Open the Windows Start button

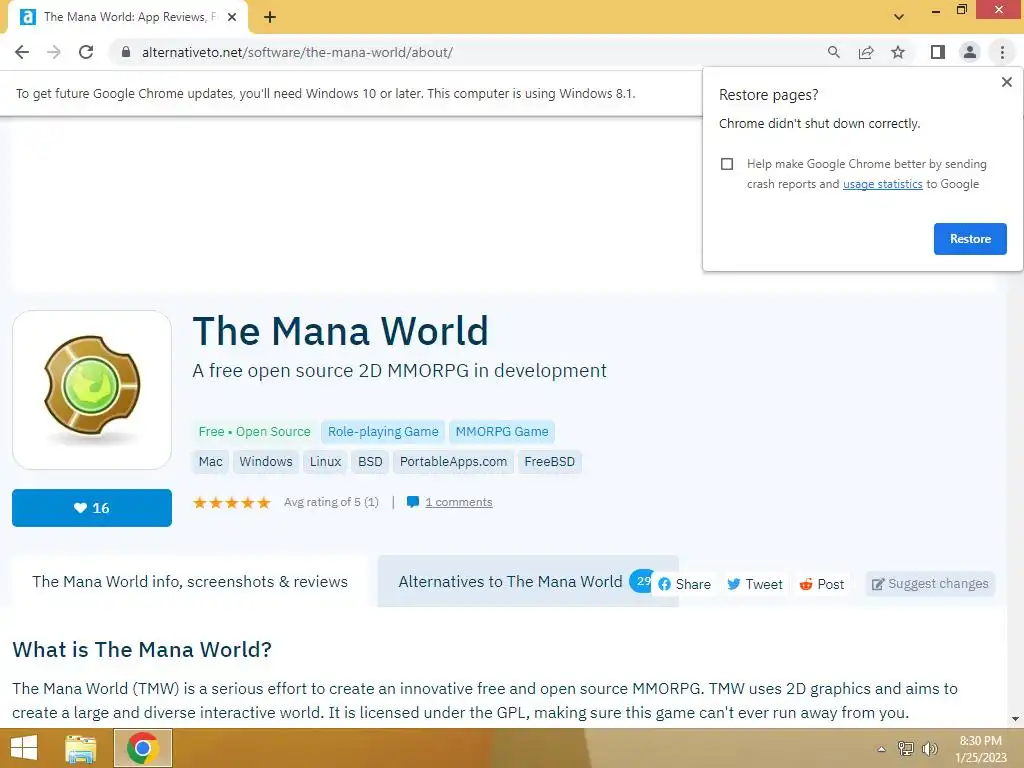point(24,748)
